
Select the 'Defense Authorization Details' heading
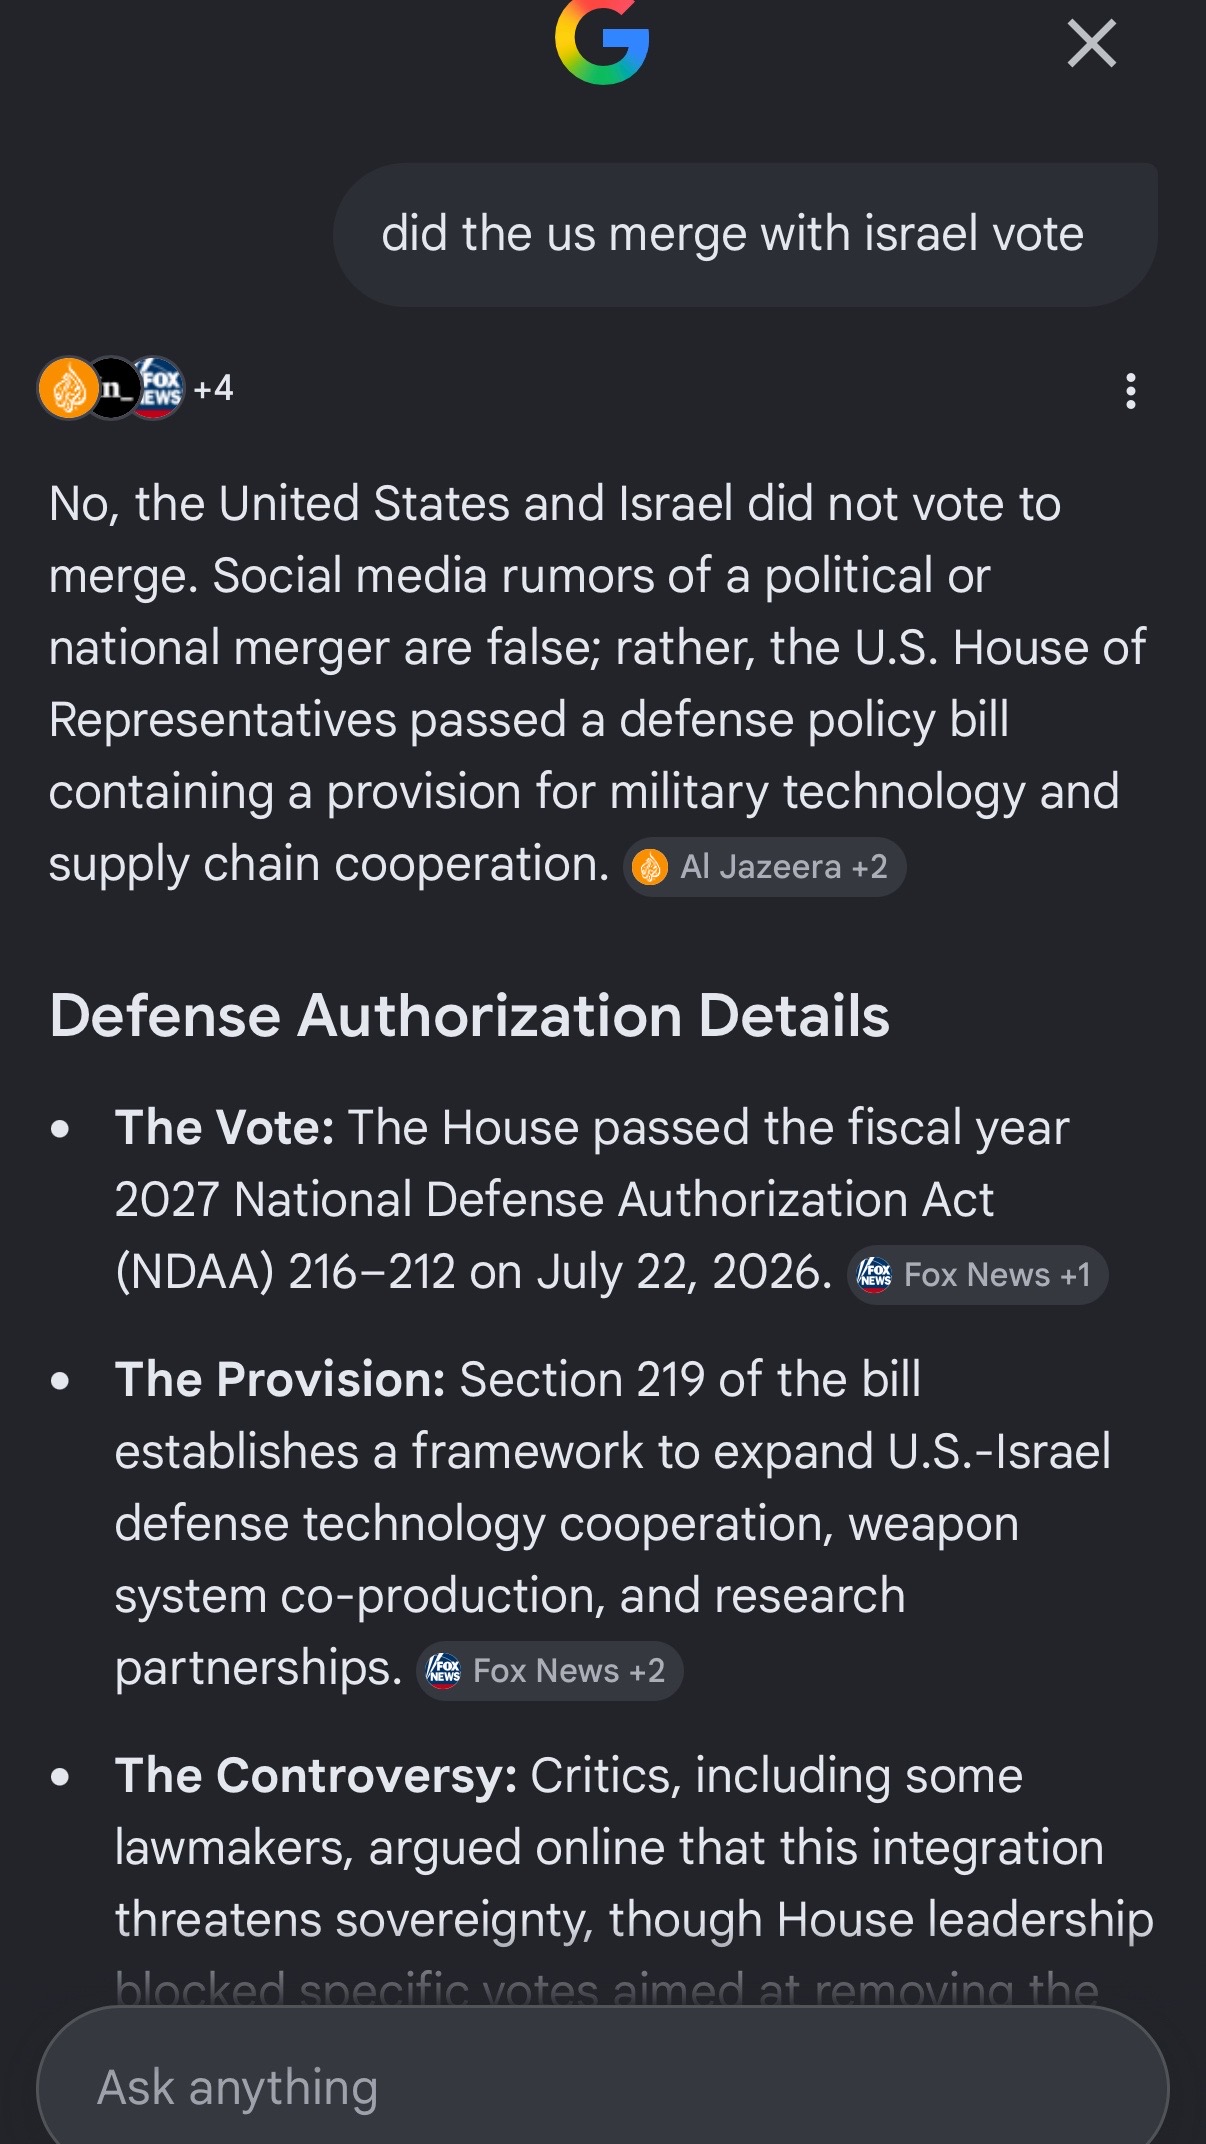click(x=469, y=1016)
